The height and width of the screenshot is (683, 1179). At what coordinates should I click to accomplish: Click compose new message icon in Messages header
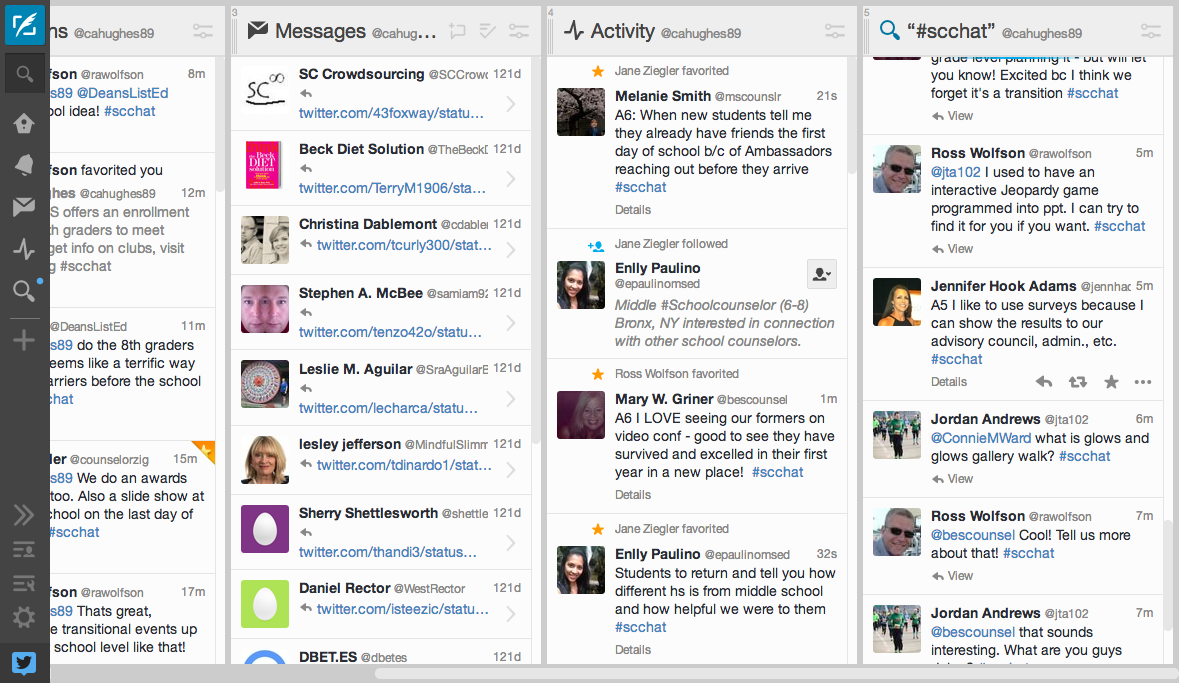[457, 31]
